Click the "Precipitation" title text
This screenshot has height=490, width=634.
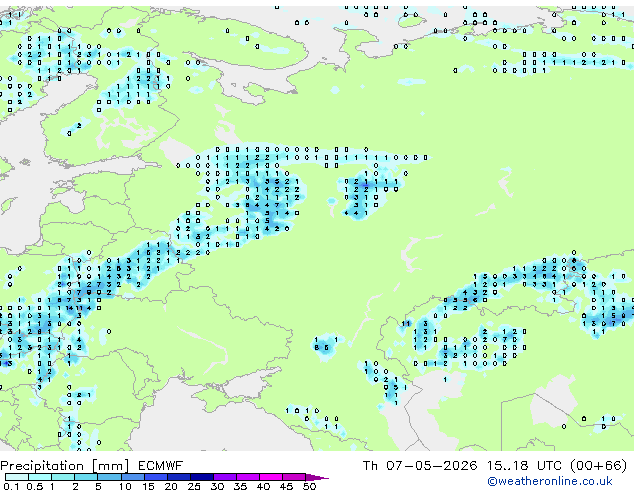click(42, 466)
